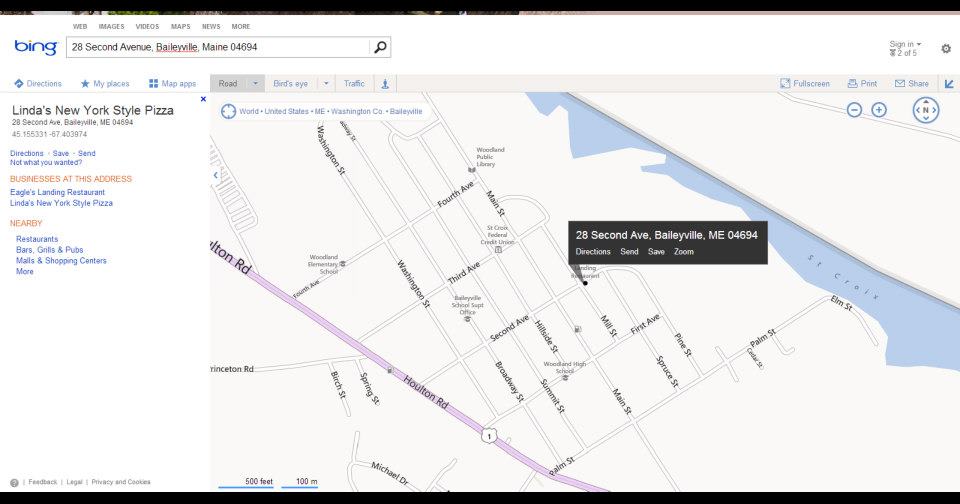Select the Road map view
Screen dimensions: 960x504
click(228, 83)
